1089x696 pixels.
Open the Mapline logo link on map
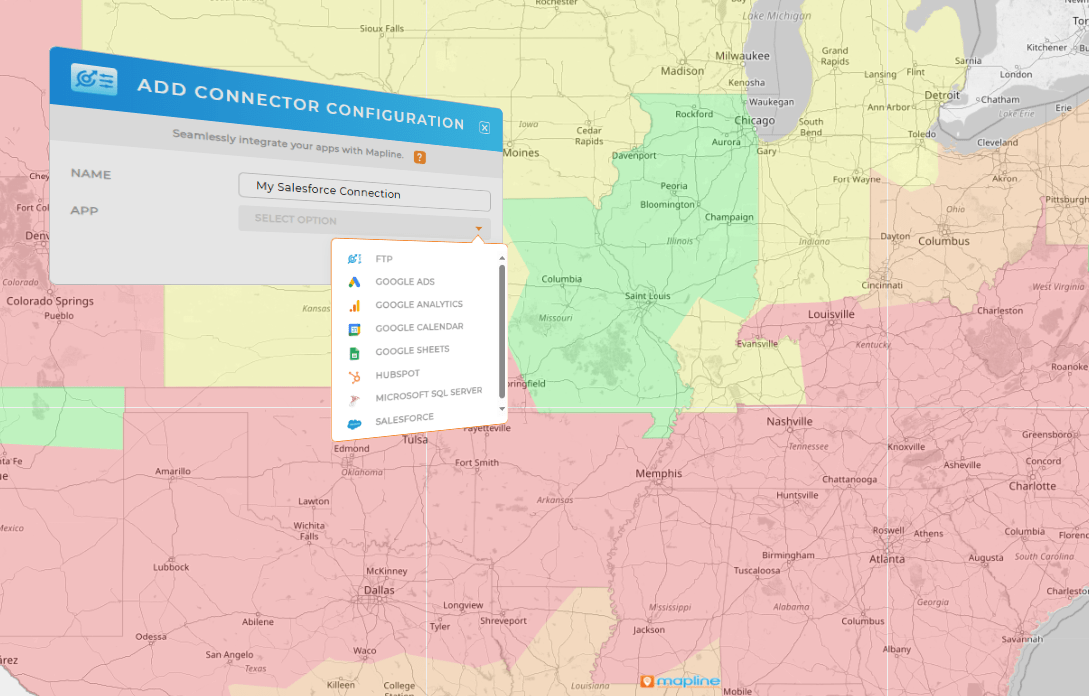(x=680, y=682)
